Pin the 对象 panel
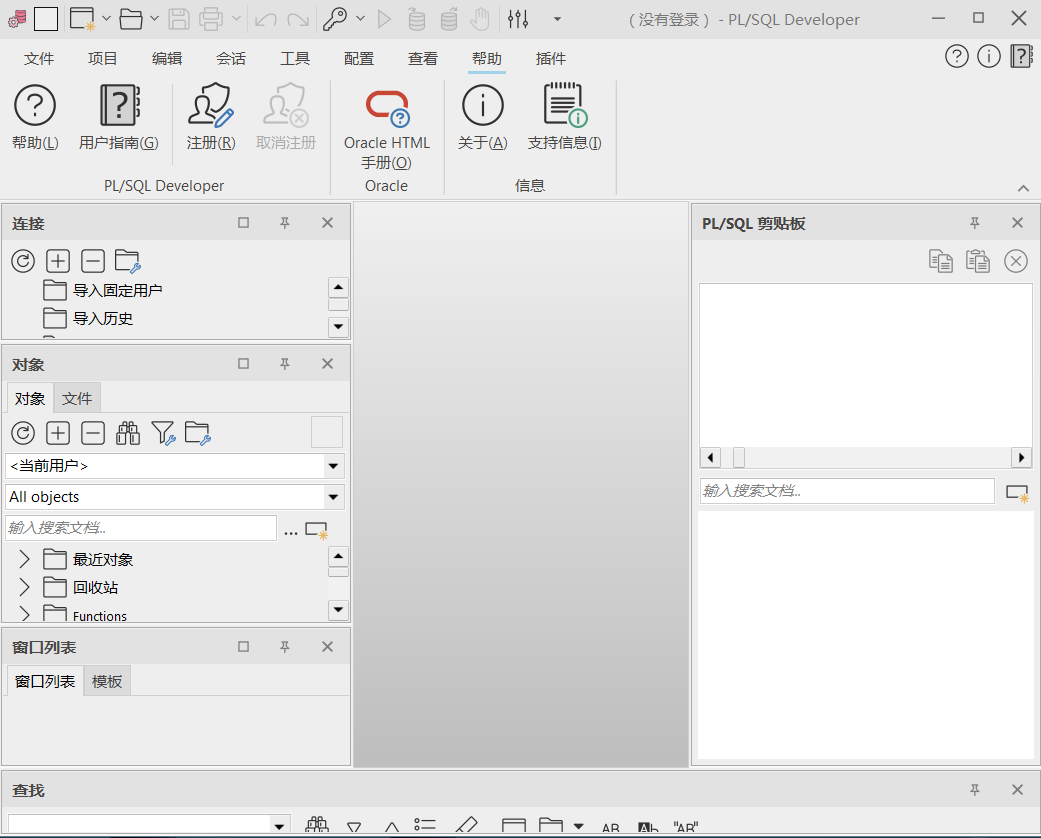Viewport: 1041px width, 838px height. (x=285, y=364)
